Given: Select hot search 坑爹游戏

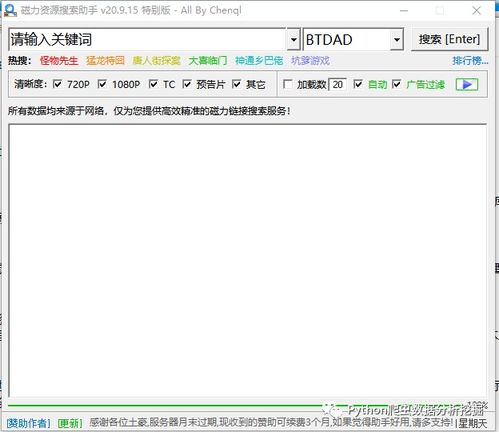Looking at the screenshot, I should click(x=310, y=61).
